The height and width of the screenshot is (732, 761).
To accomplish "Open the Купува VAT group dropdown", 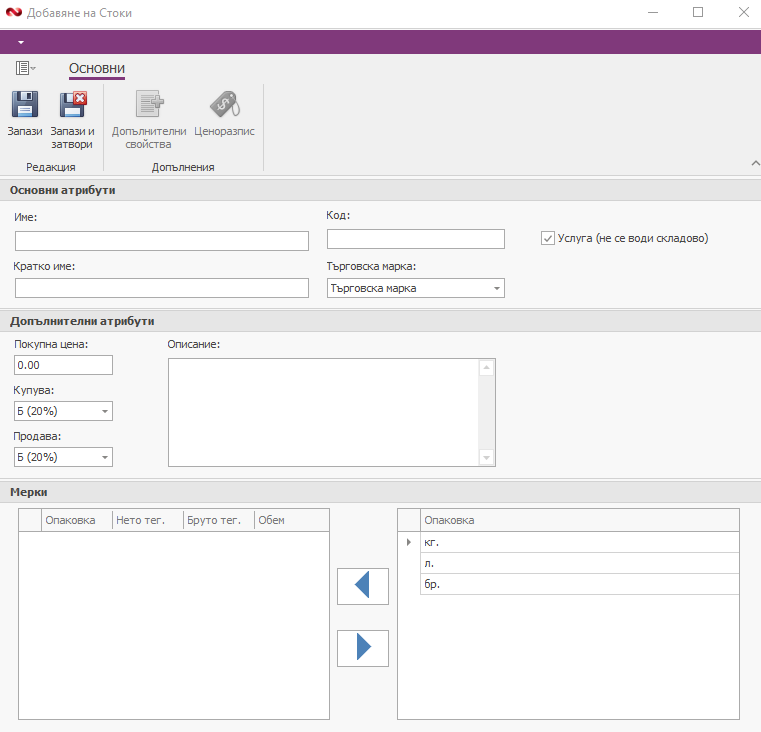I will tap(104, 411).
